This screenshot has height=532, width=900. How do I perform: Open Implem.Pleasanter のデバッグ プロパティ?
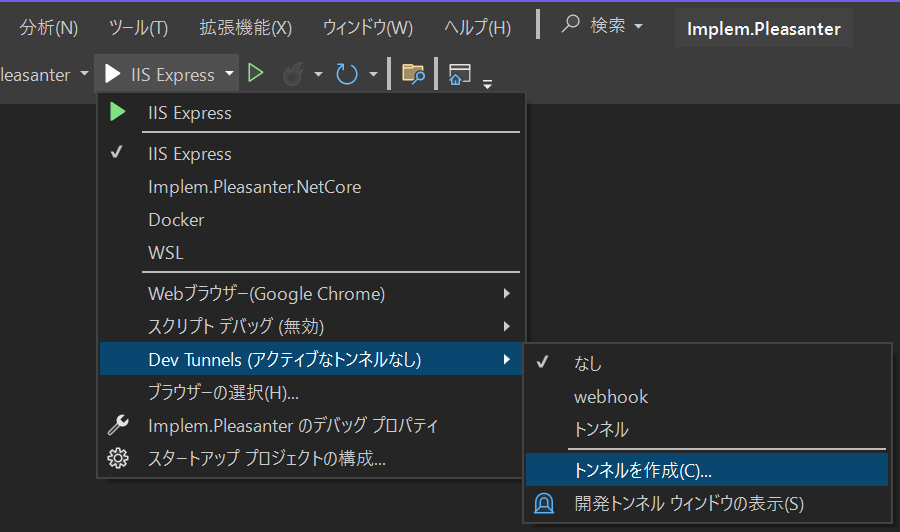[311, 425]
